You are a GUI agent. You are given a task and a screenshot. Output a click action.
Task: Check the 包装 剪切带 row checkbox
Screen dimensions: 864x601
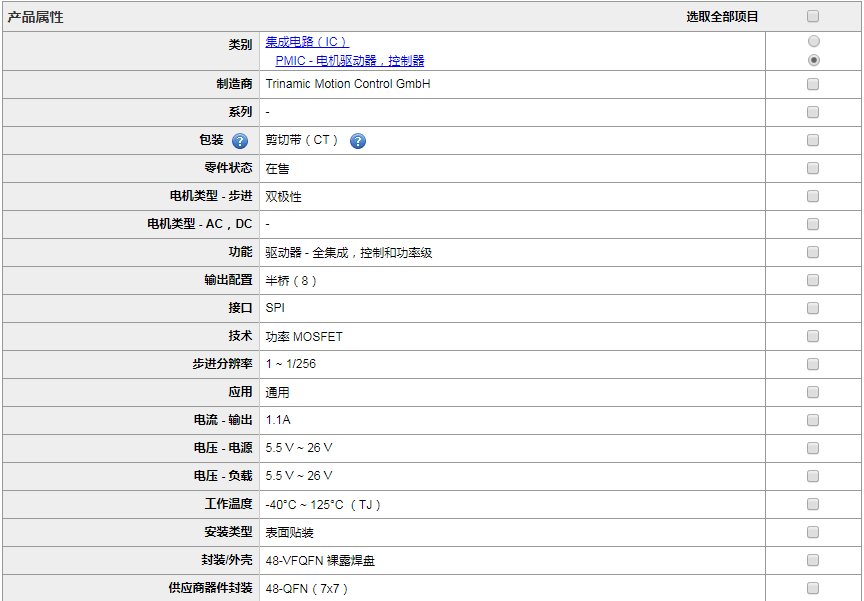pyautogui.click(x=813, y=140)
